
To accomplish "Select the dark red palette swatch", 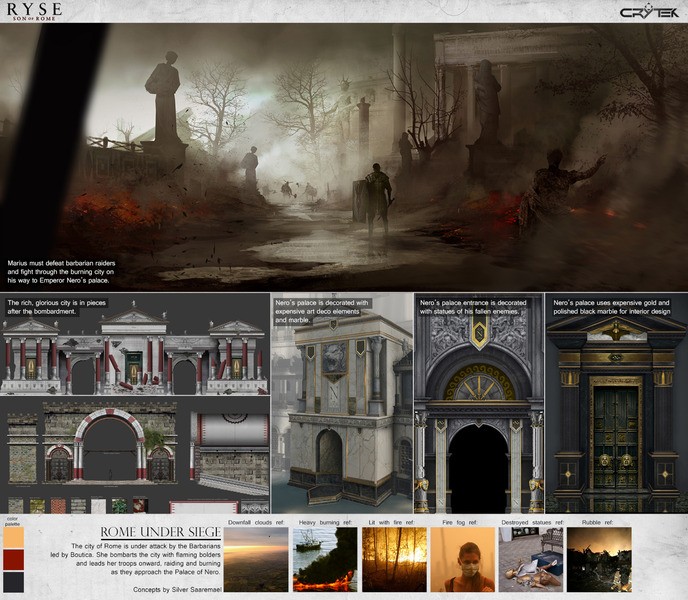I will pos(14,560).
